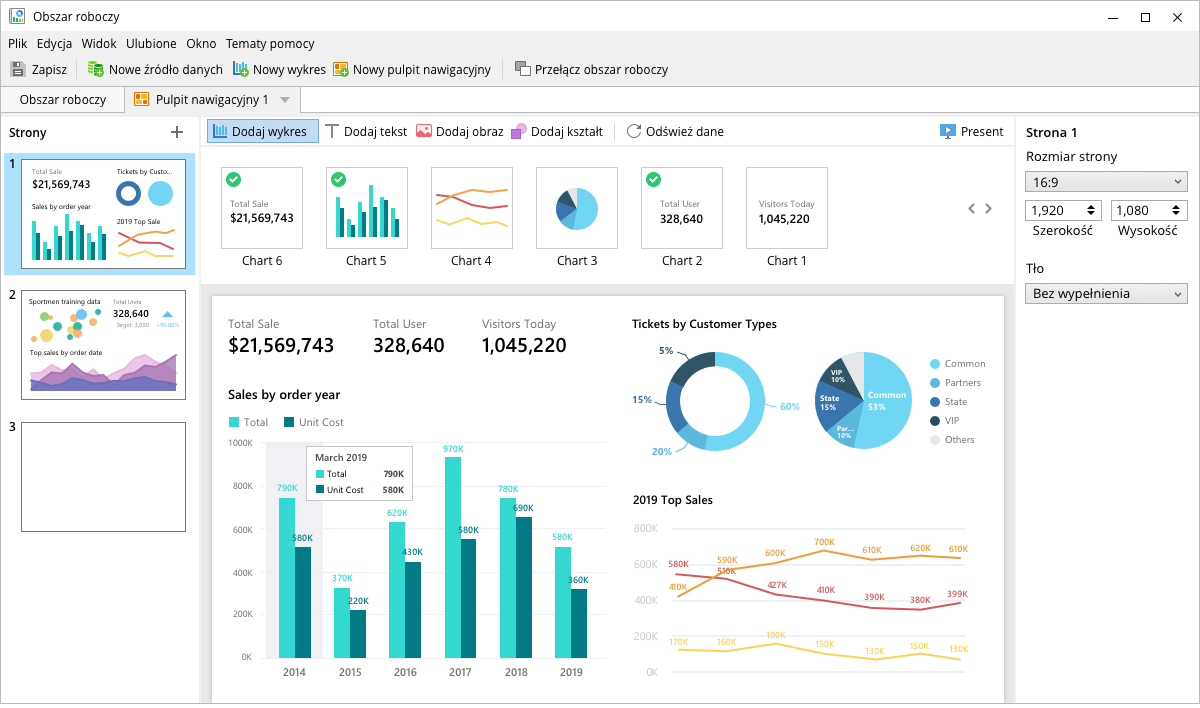
Task: Open the Okno menu
Action: click(x=201, y=43)
